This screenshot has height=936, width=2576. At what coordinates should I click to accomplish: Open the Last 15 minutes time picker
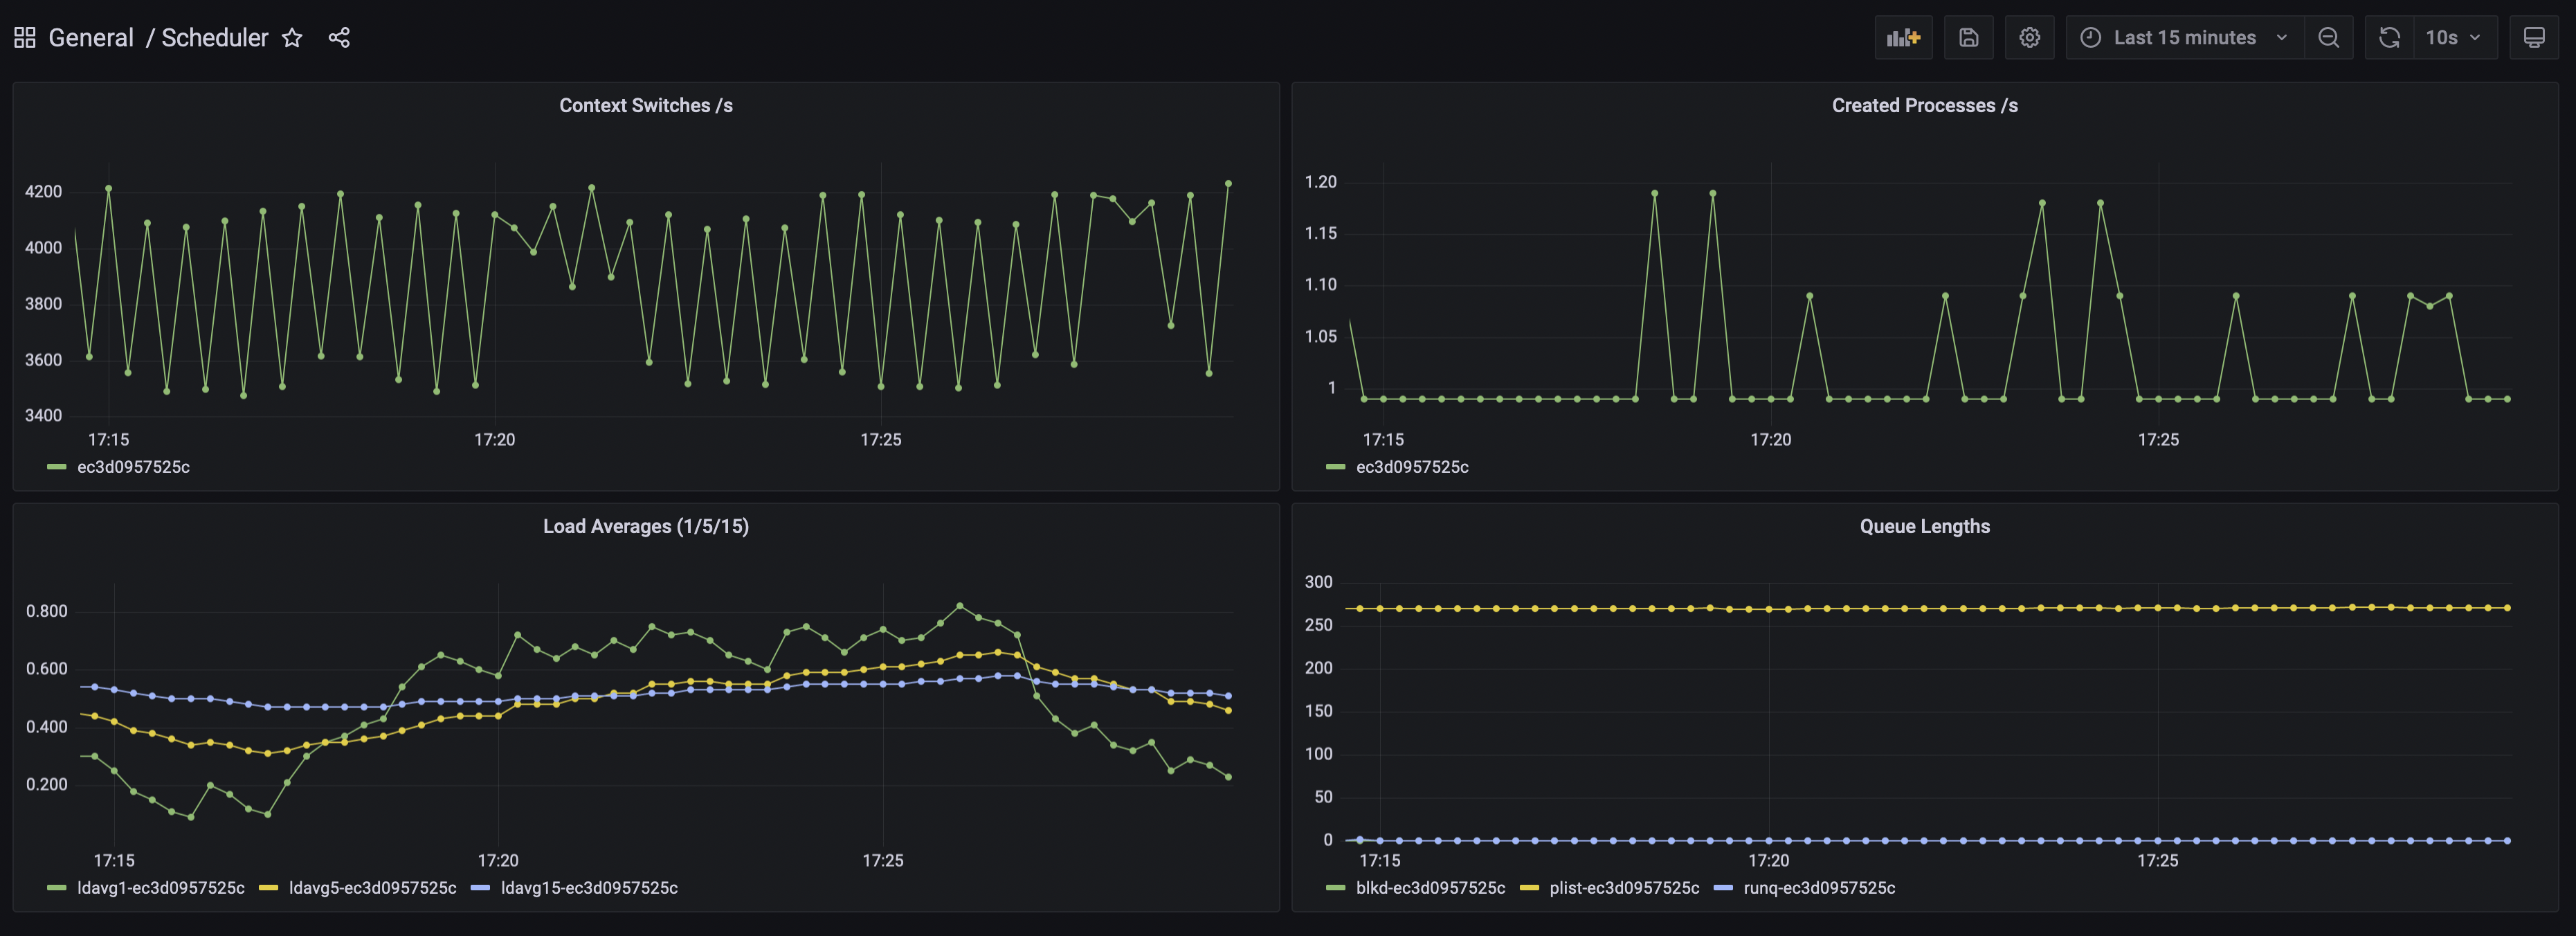2184,38
